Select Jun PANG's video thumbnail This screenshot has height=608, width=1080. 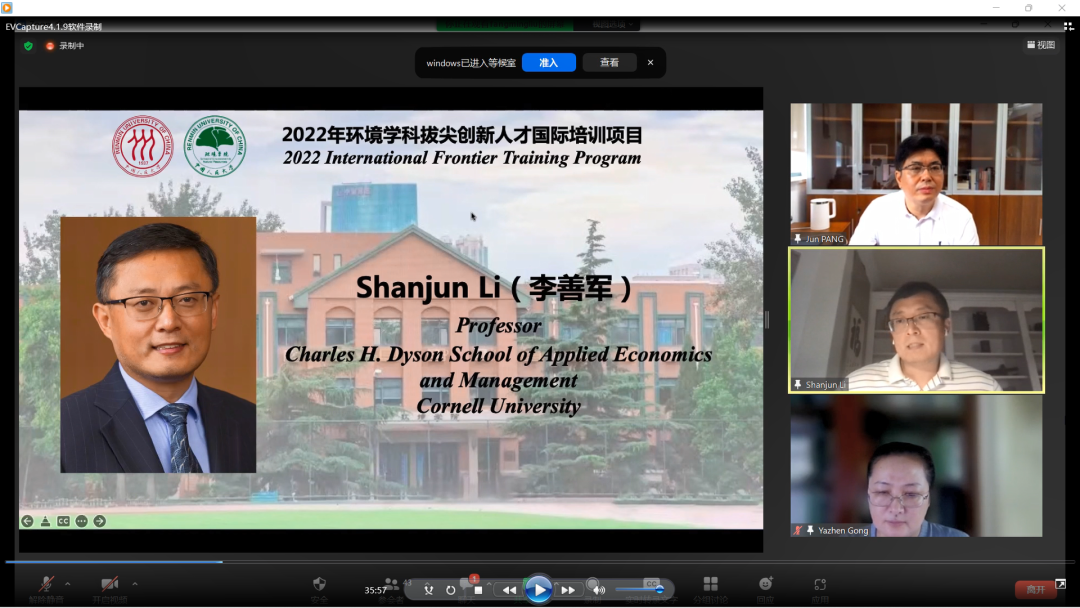click(x=916, y=174)
